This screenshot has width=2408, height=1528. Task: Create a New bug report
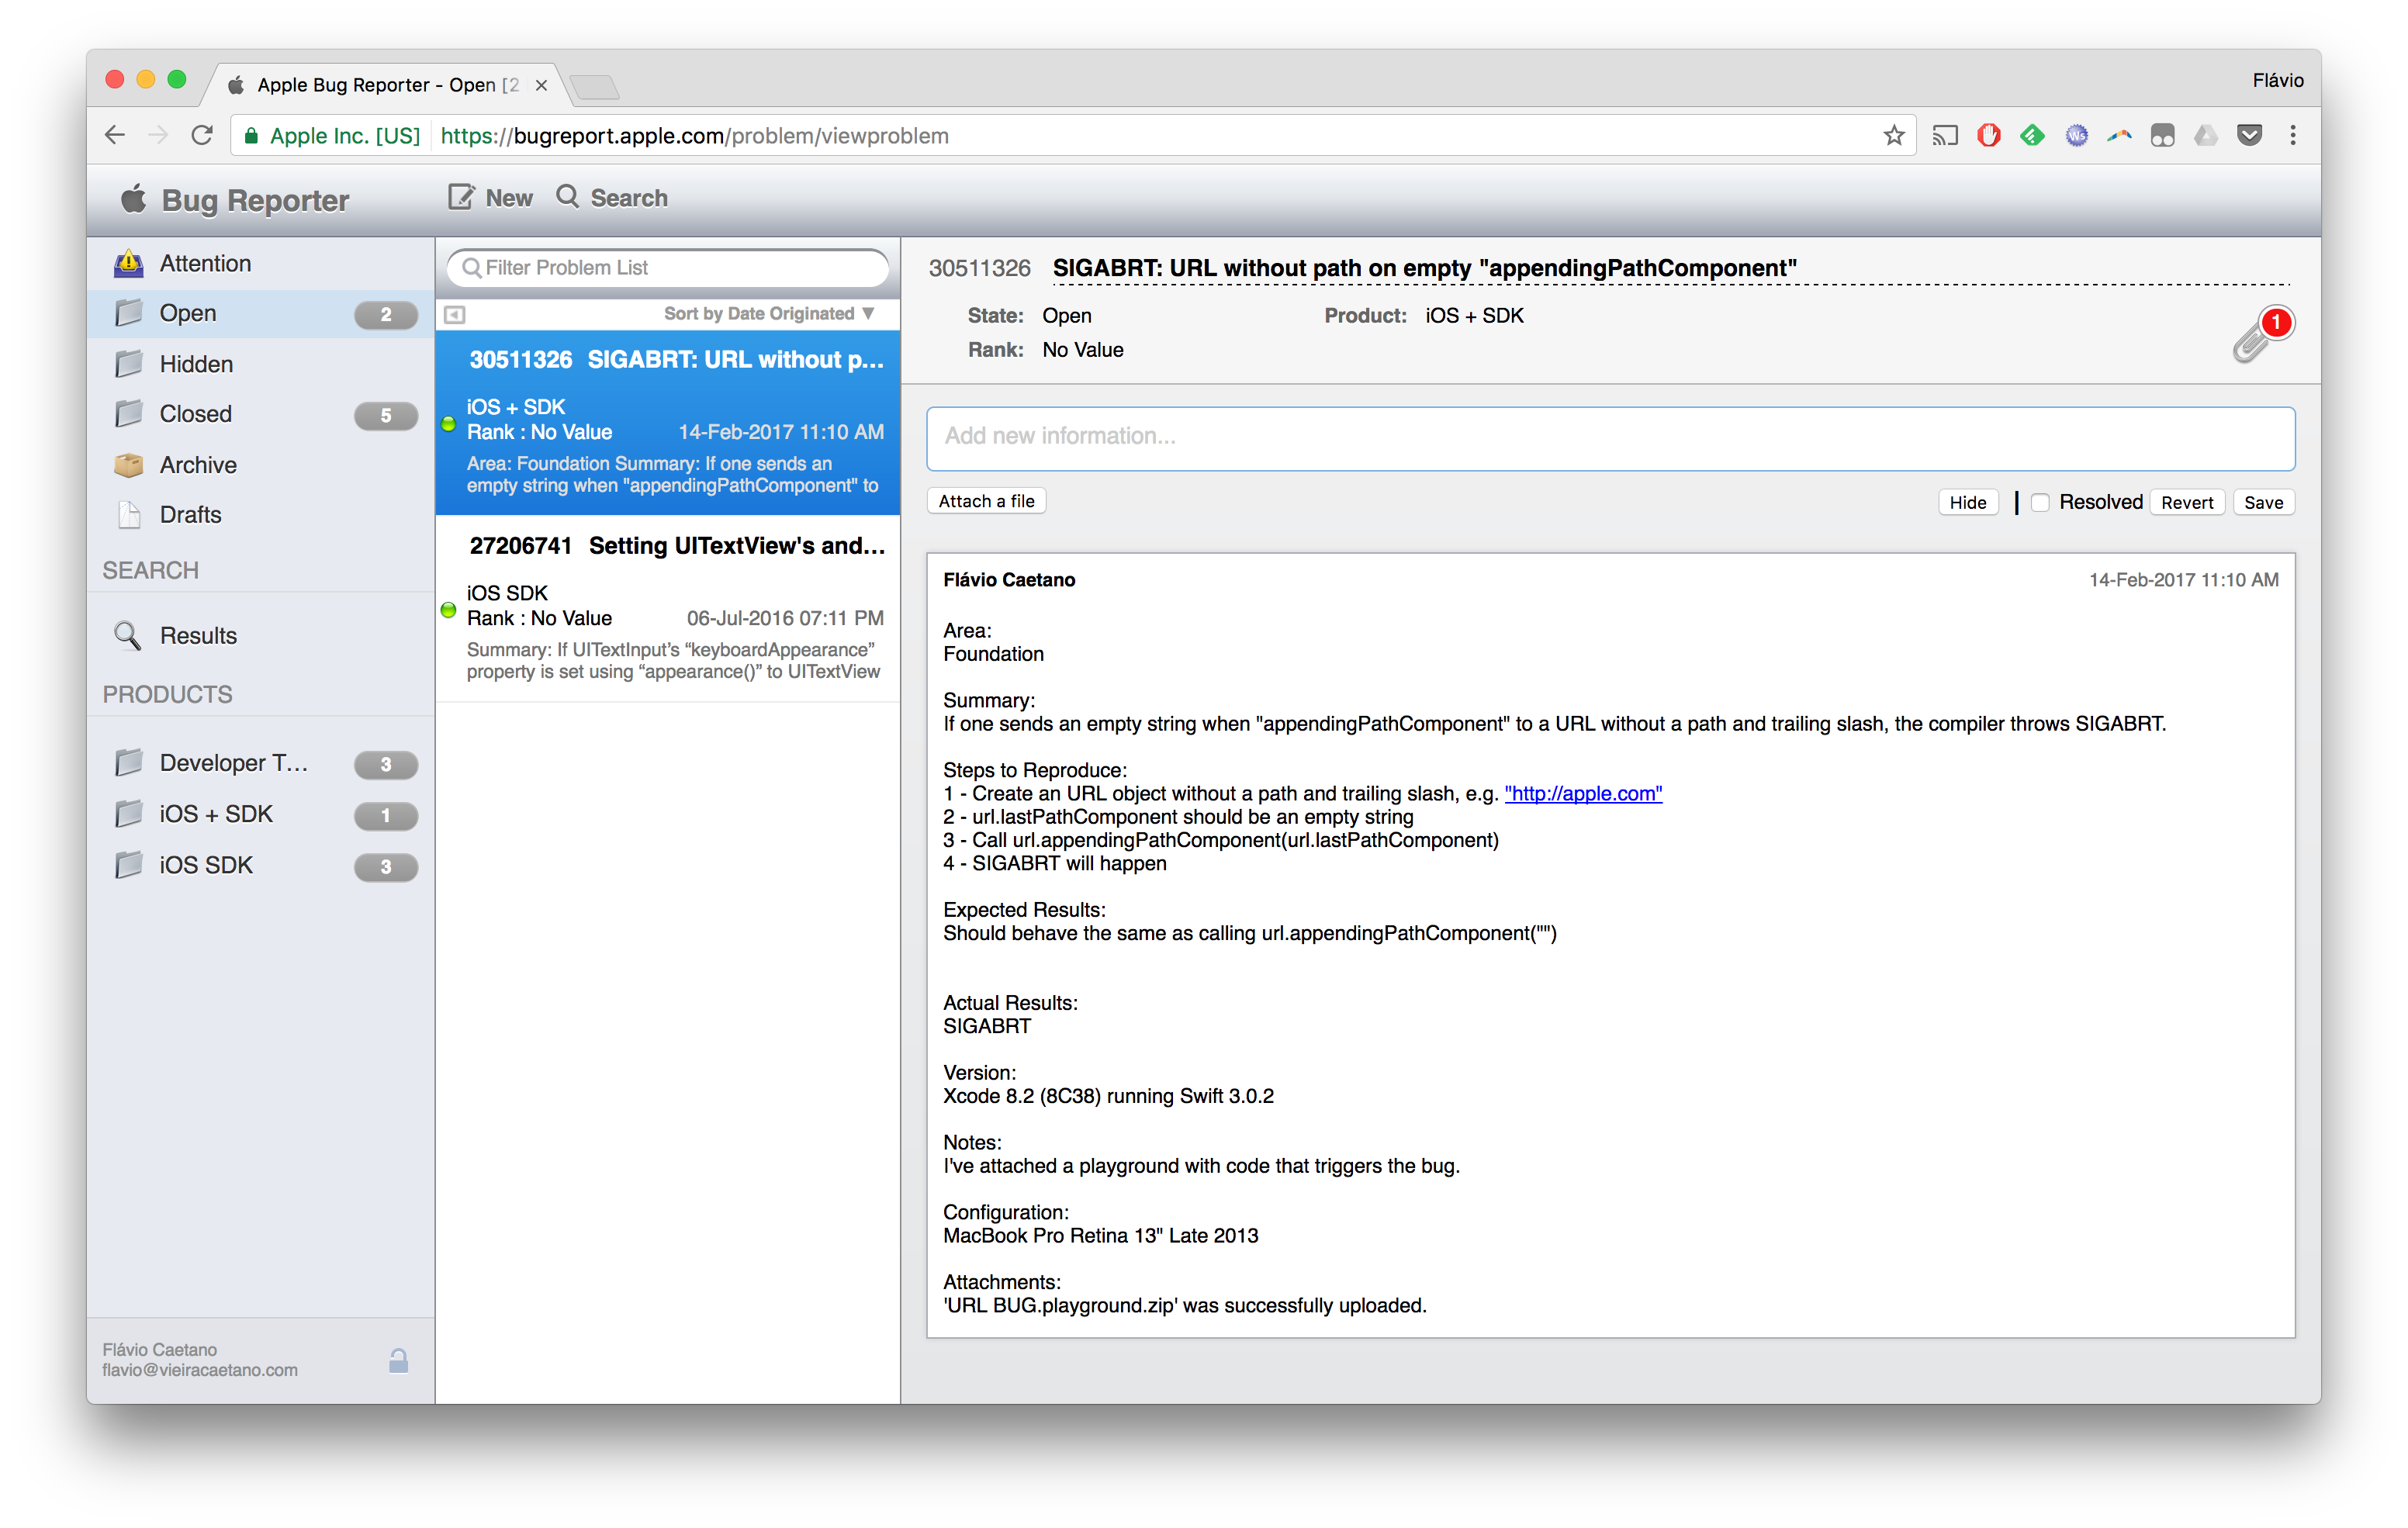coord(490,198)
